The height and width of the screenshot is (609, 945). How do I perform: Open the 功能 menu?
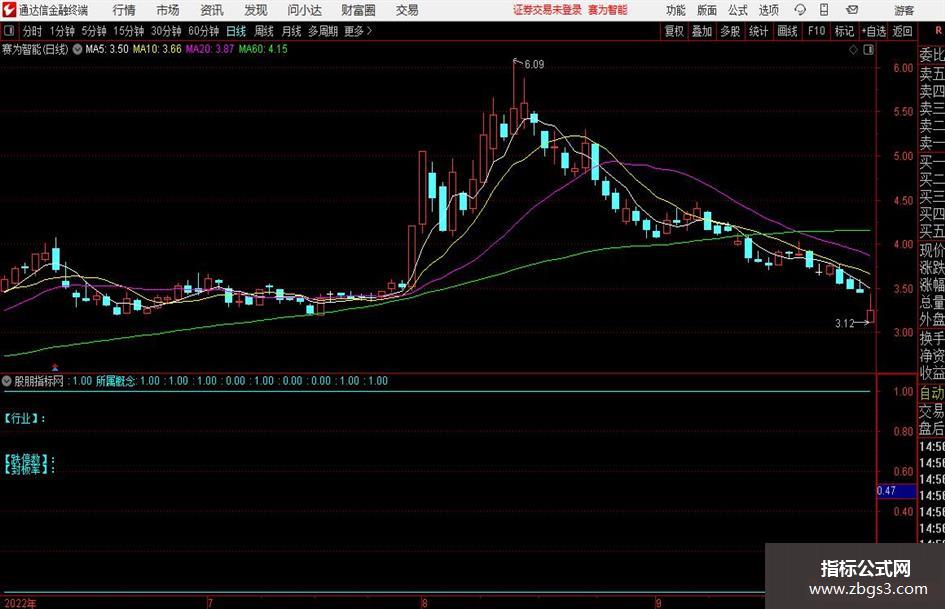coord(676,10)
